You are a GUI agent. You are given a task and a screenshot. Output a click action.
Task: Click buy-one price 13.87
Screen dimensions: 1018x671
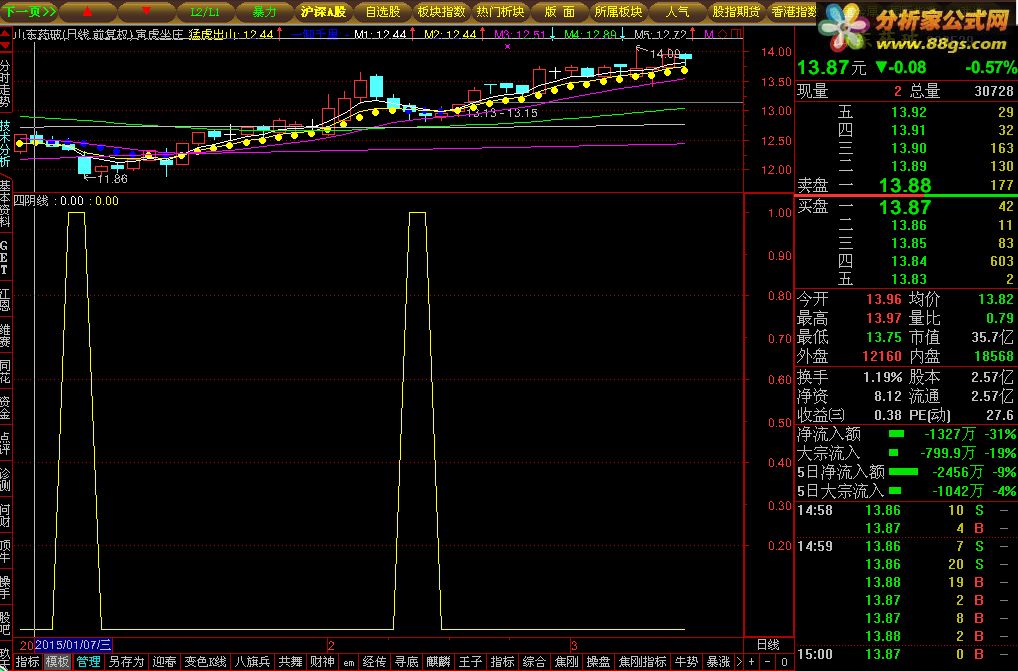tap(904, 208)
